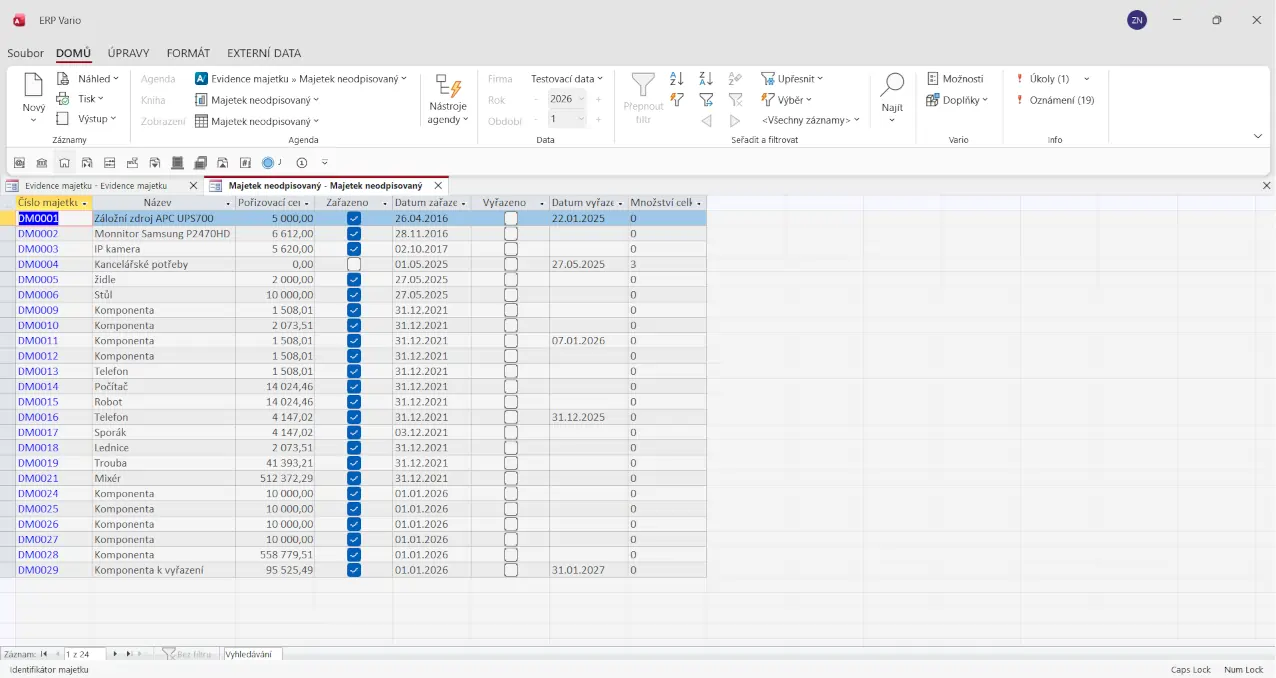Uncheck Zařazeno for Komponenta k vyřazení

(x=354, y=570)
